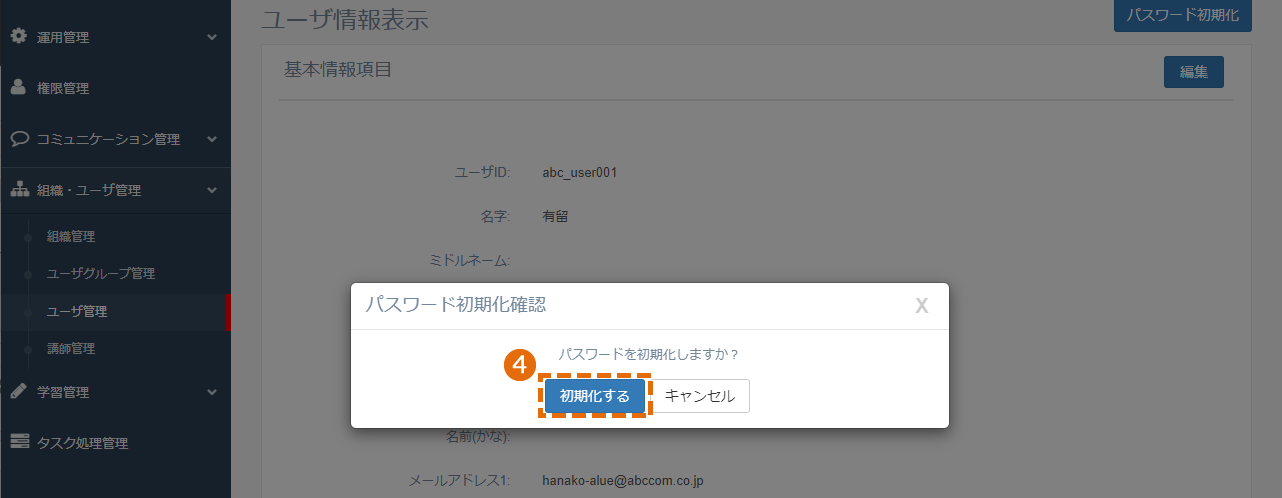This screenshot has height=498, width=1282.
Task: Open 権限管理 menu item
Action: (115, 88)
